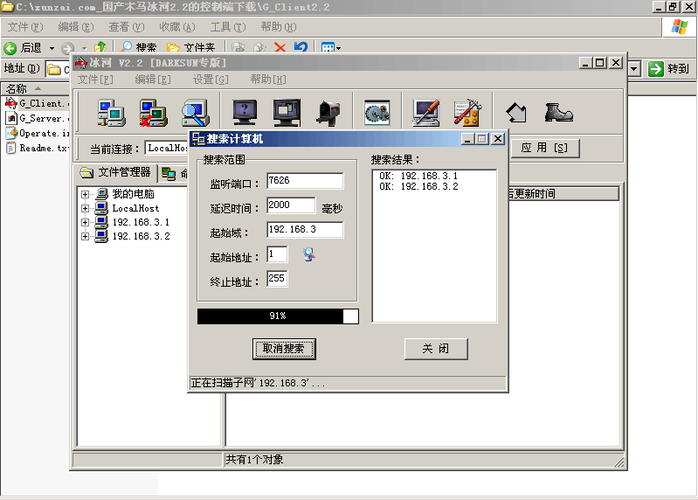
Task: Click 取消搜索 button
Action: click(x=284, y=348)
